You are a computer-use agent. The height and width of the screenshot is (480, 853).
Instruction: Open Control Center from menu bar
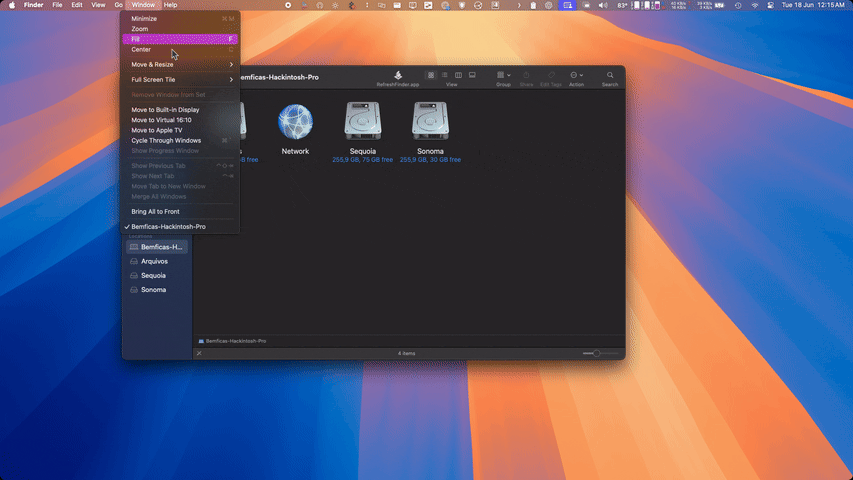770,5
